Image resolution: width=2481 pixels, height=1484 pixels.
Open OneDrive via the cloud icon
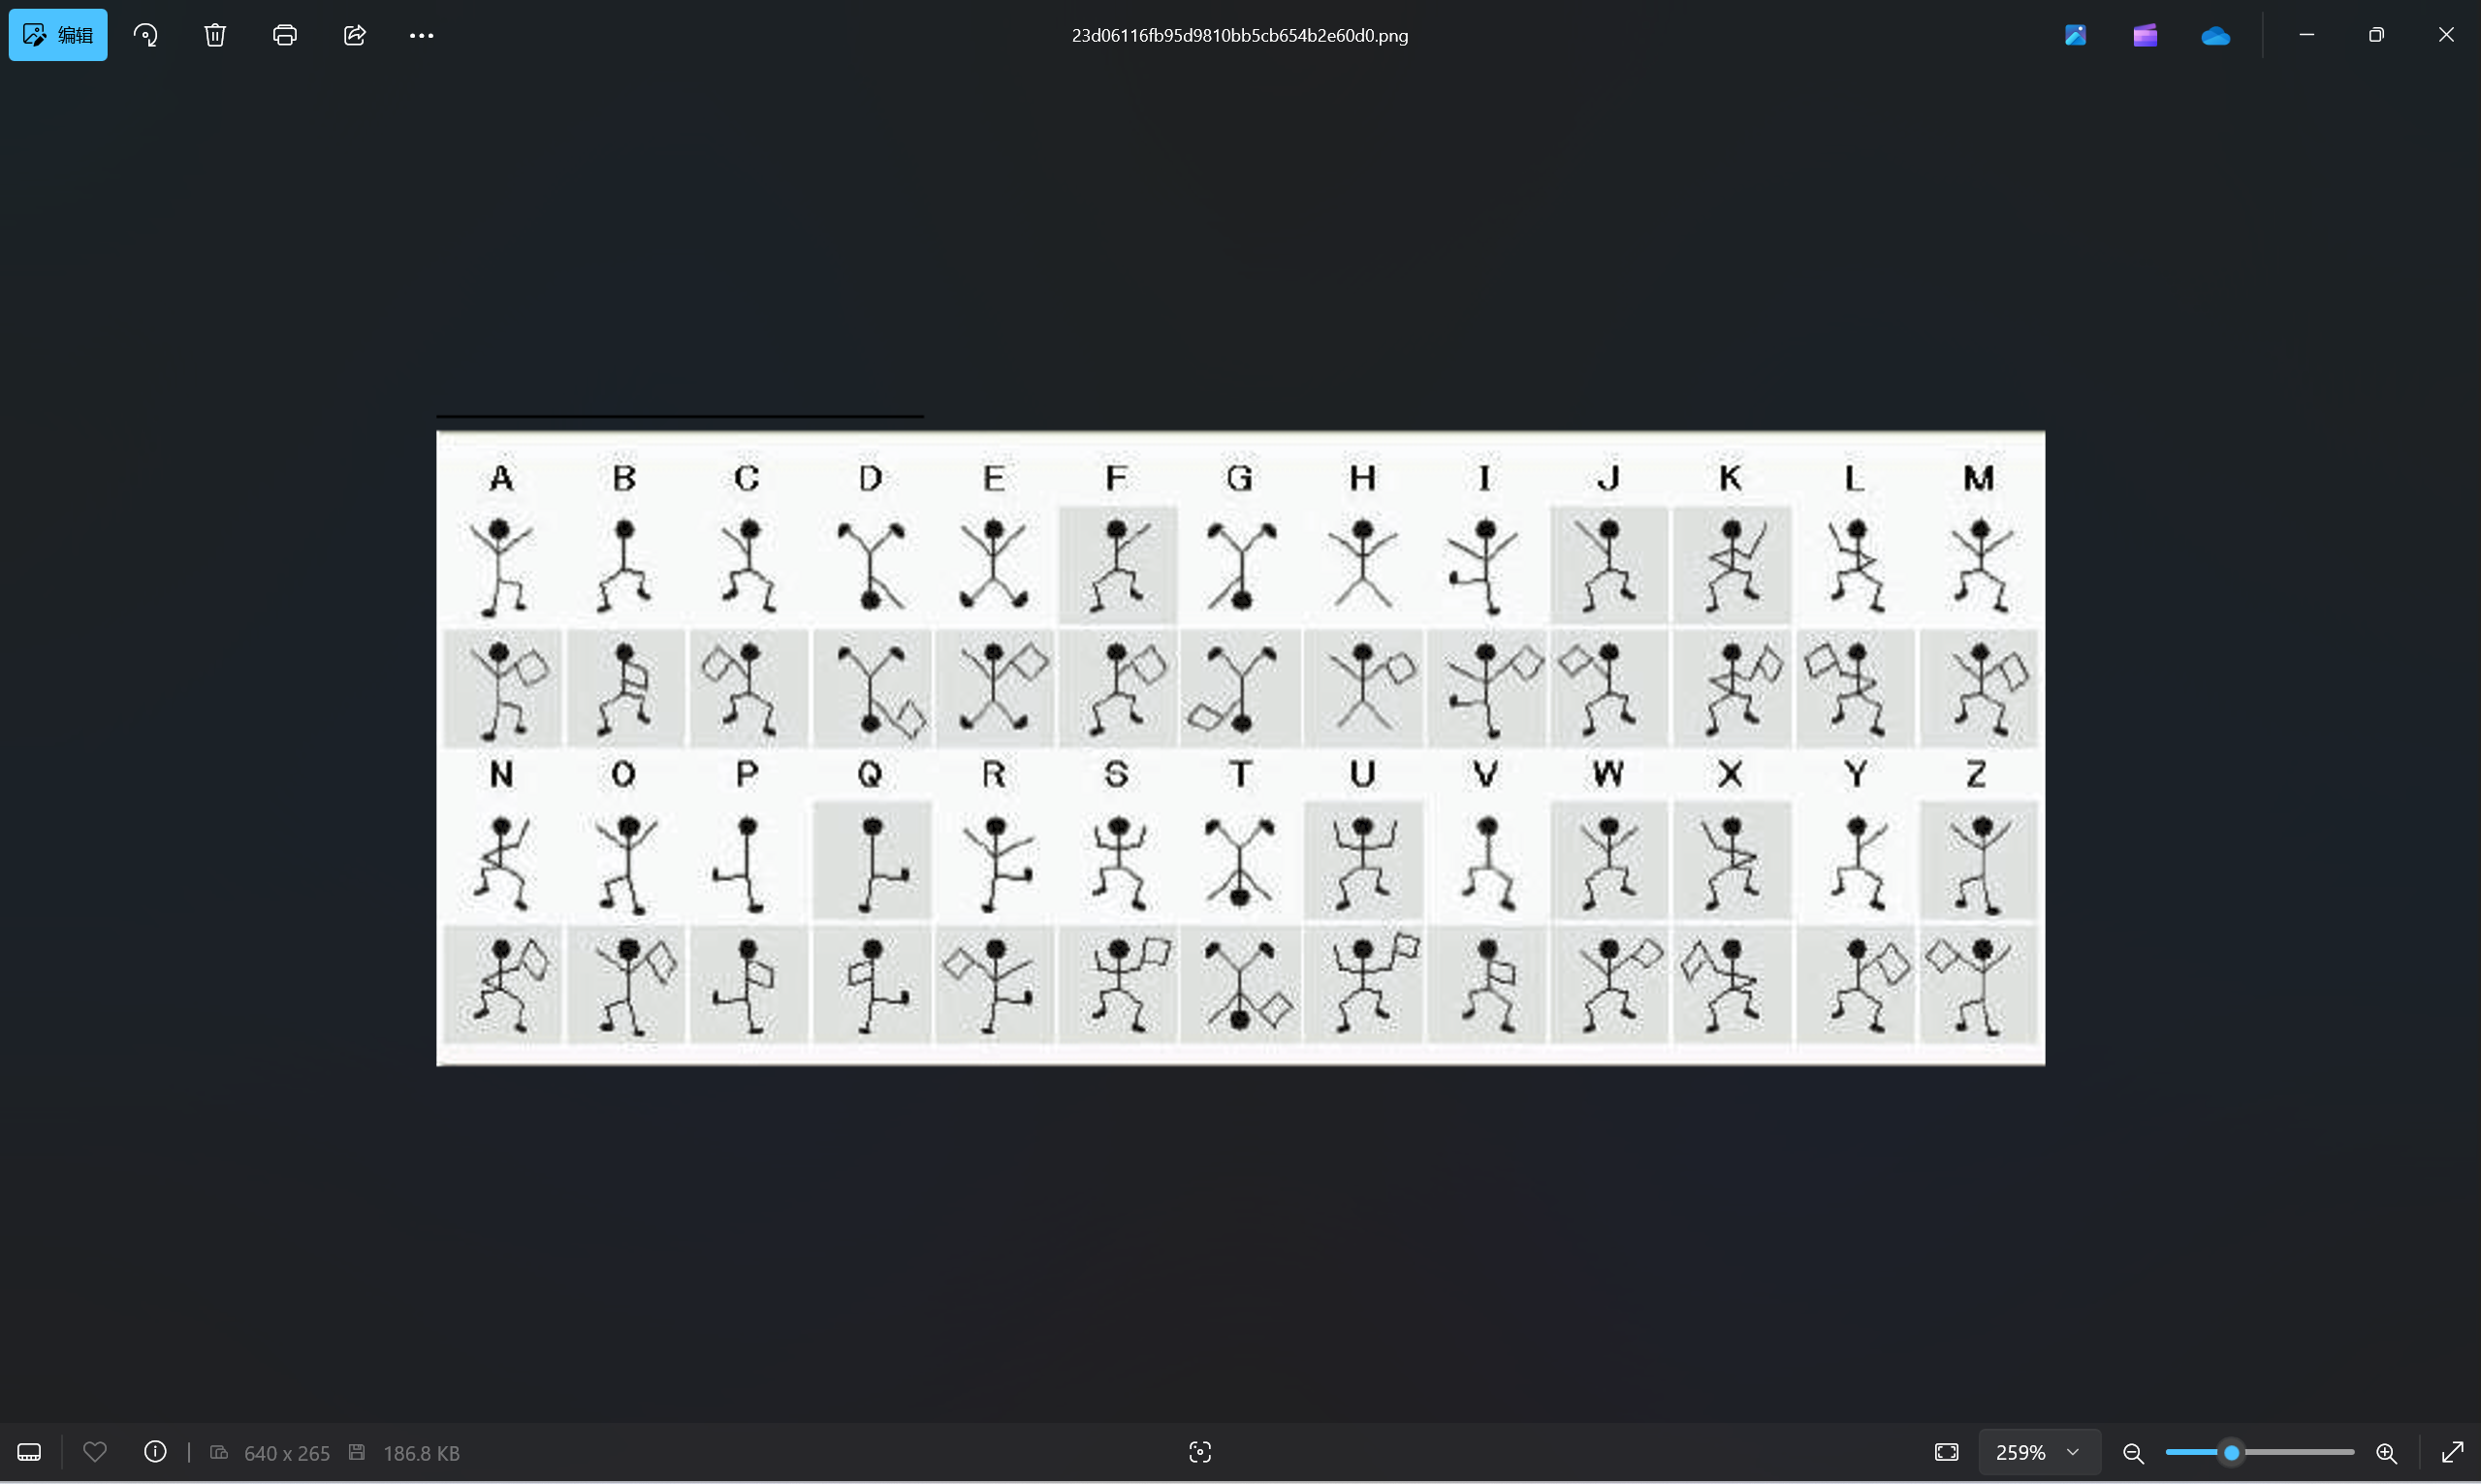2215,35
